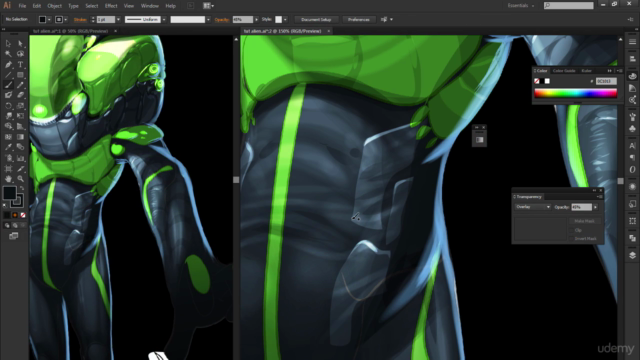Click the Preferences button
Screen dimensions: 640x360
coord(359,20)
